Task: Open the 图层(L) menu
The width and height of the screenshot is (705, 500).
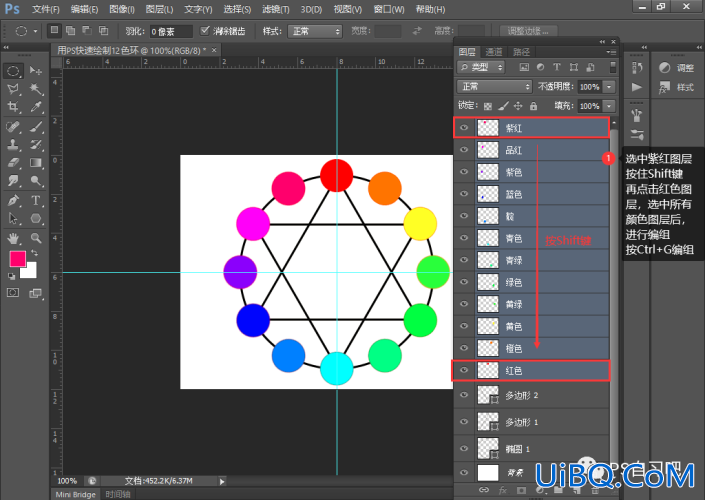Action: (x=159, y=9)
